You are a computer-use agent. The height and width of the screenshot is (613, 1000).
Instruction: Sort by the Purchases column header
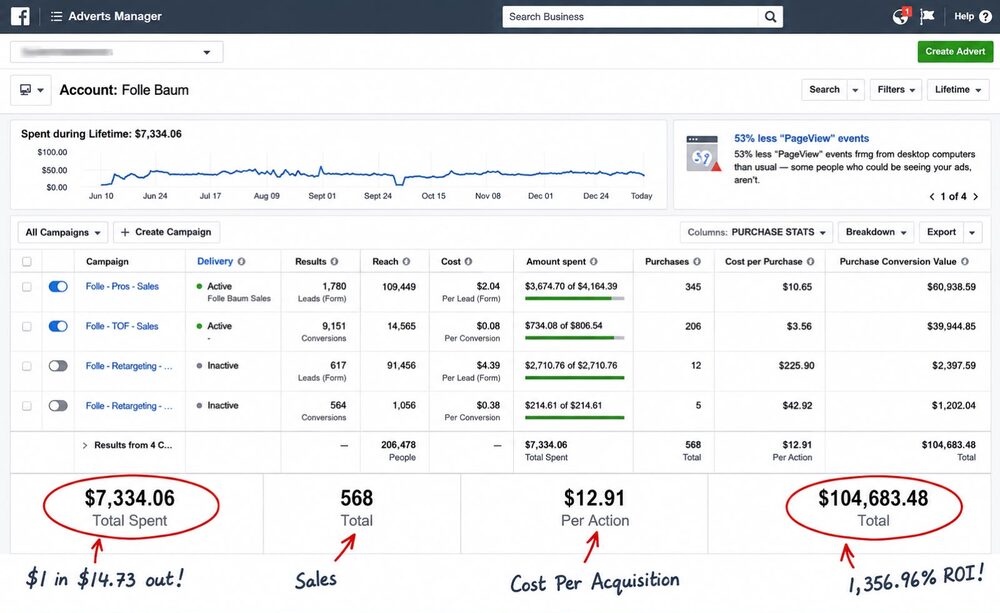coord(667,262)
